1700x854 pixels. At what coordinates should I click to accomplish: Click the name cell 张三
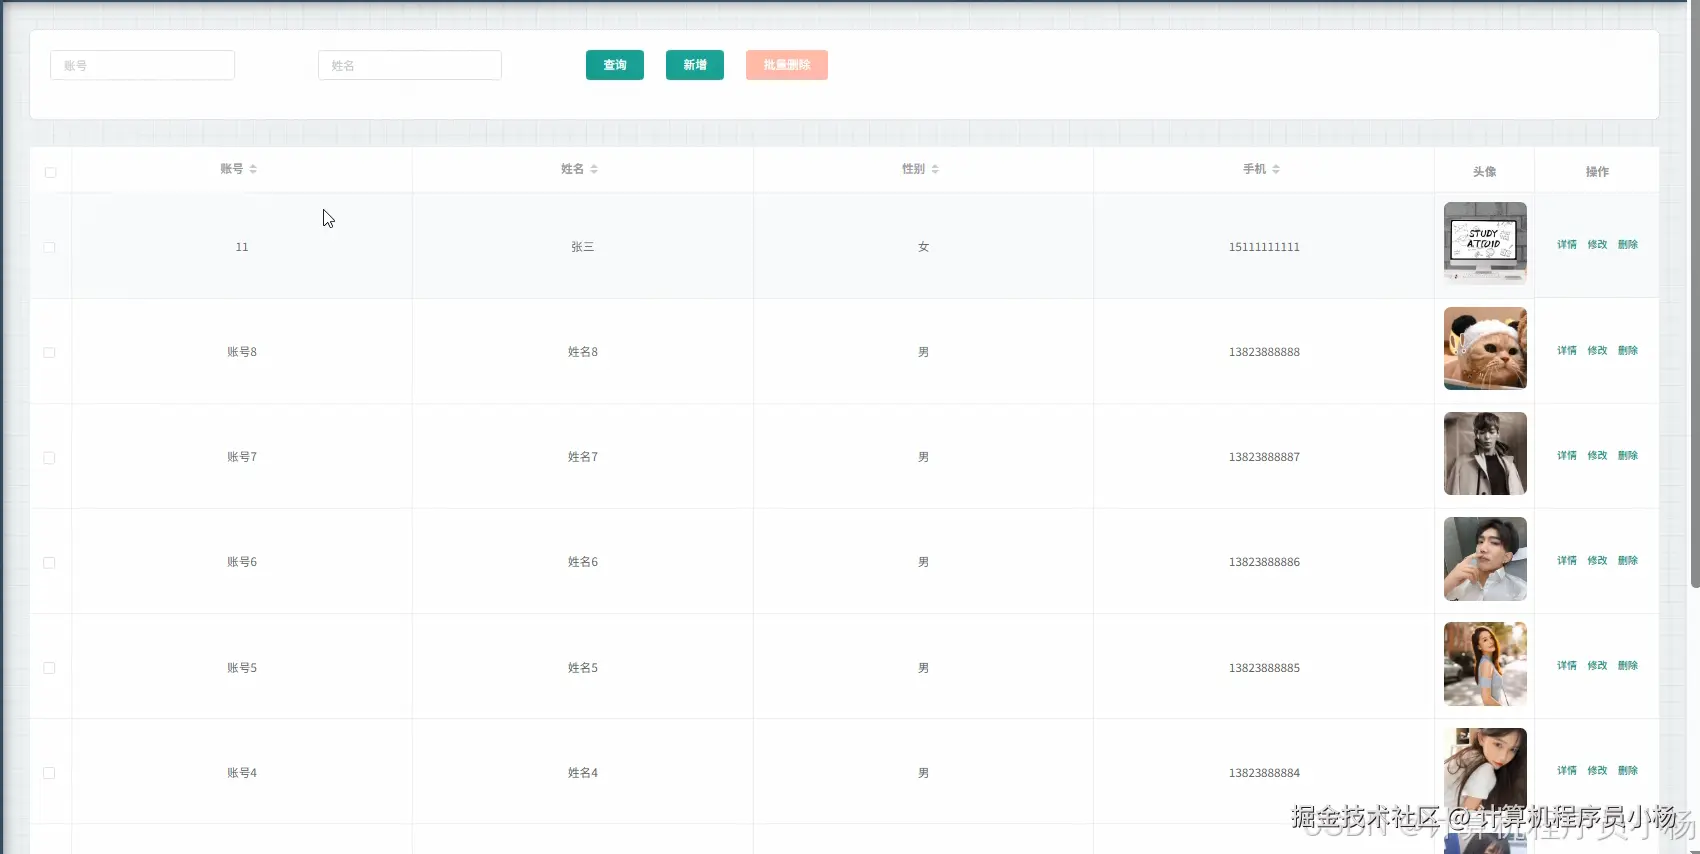583,247
